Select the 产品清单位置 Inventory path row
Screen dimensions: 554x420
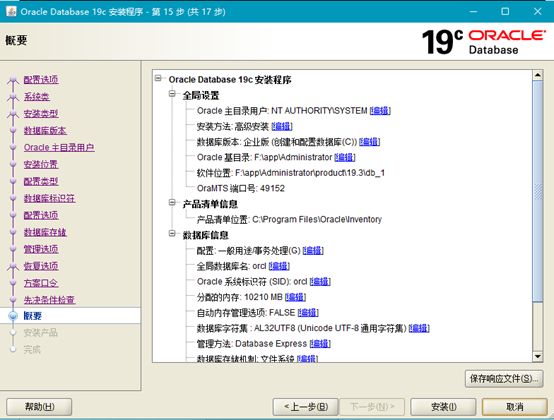[x=289, y=220]
